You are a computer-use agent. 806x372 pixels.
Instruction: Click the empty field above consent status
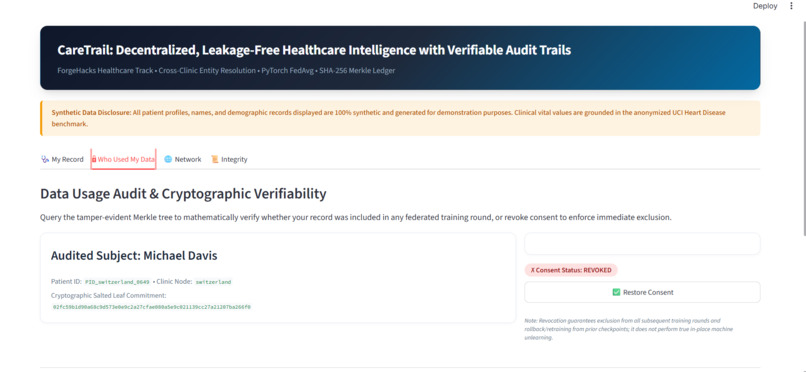click(x=642, y=244)
